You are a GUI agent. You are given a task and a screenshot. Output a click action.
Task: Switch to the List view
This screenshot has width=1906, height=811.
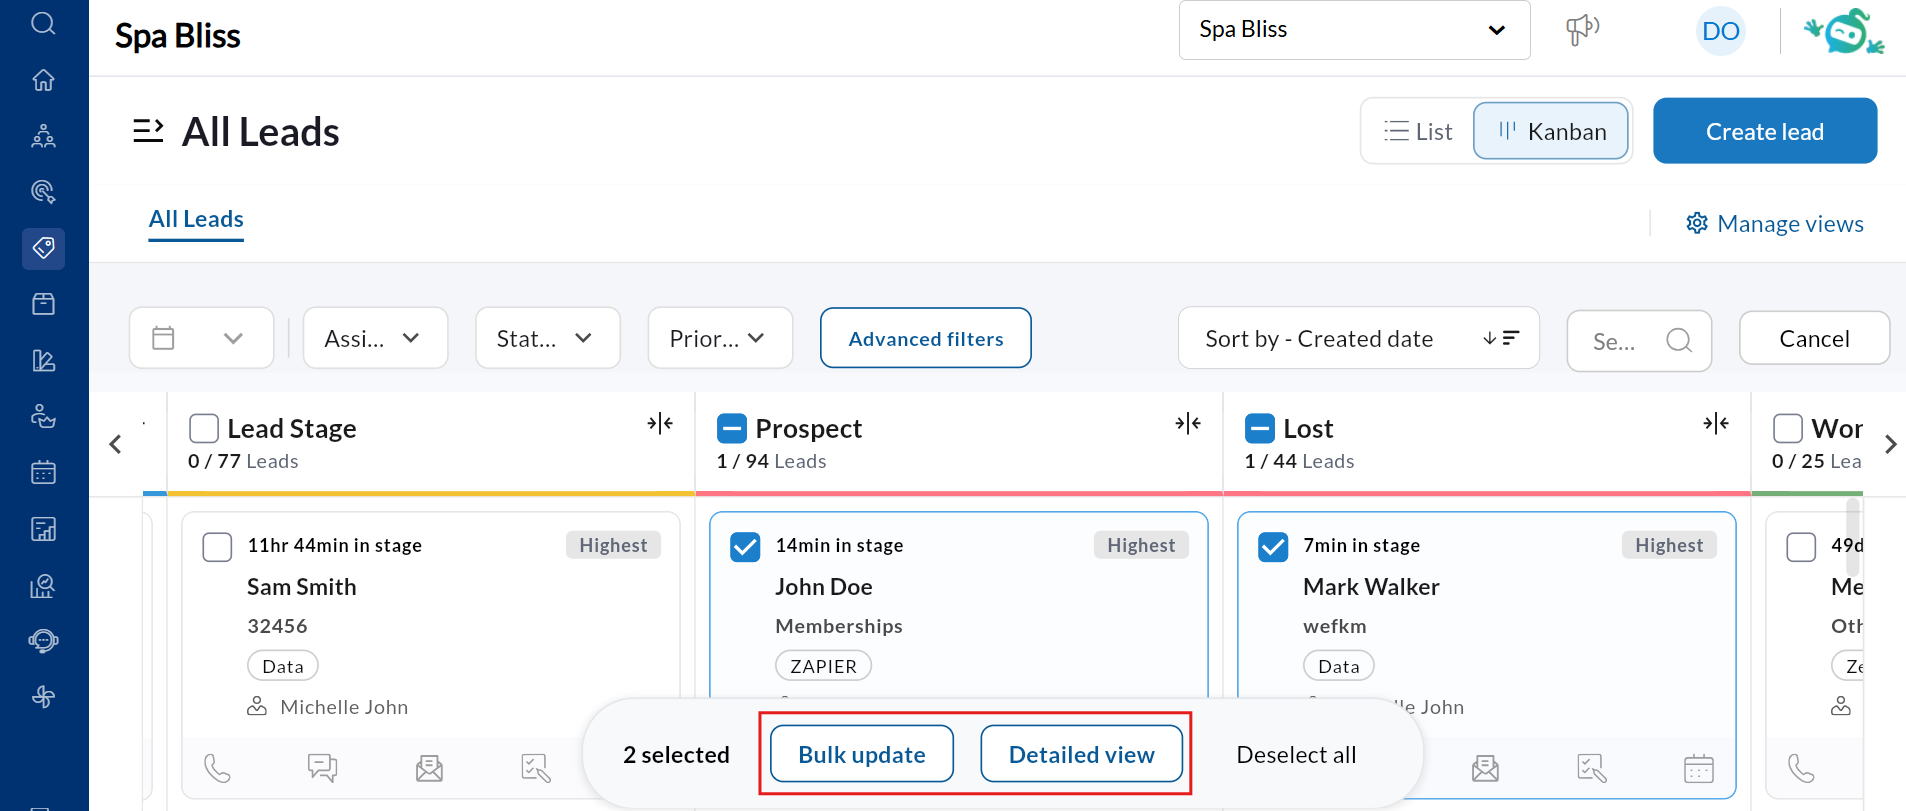[1418, 131]
